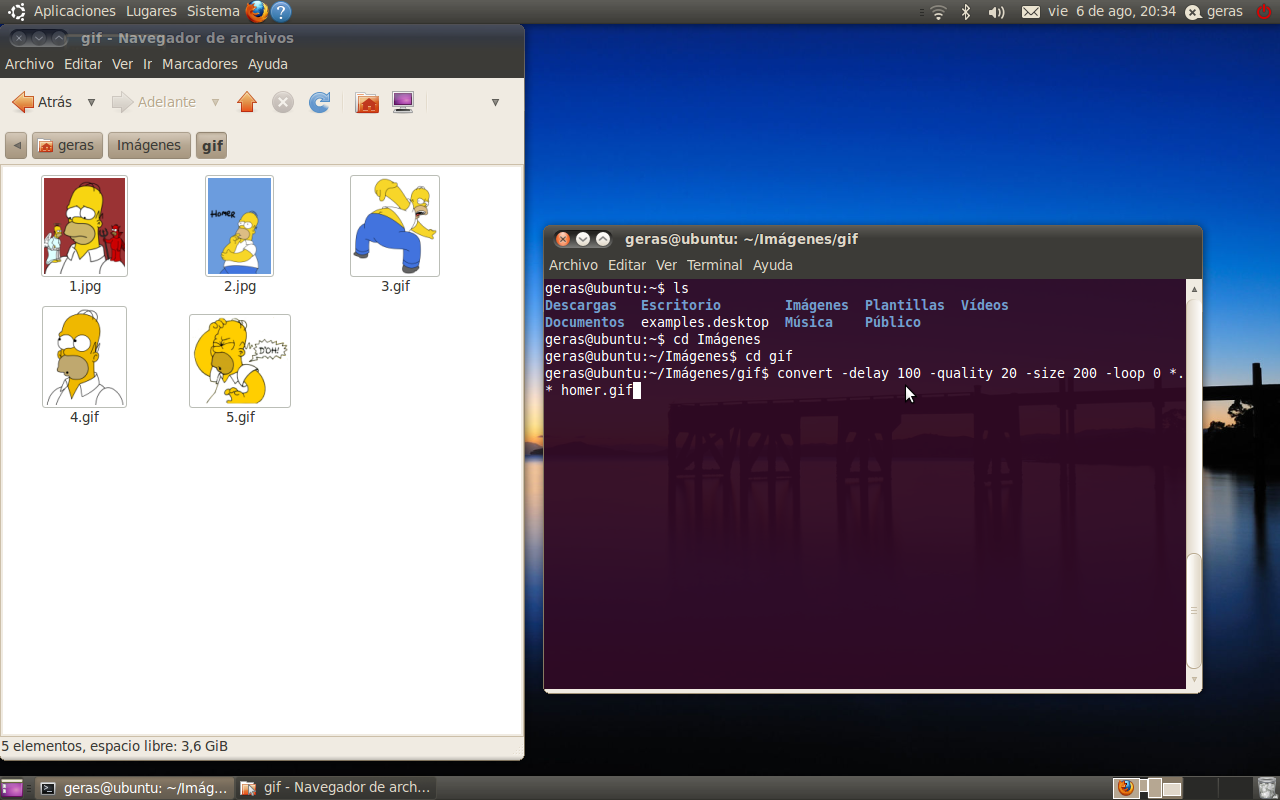Launch Firefox from the top panel

tap(259, 11)
